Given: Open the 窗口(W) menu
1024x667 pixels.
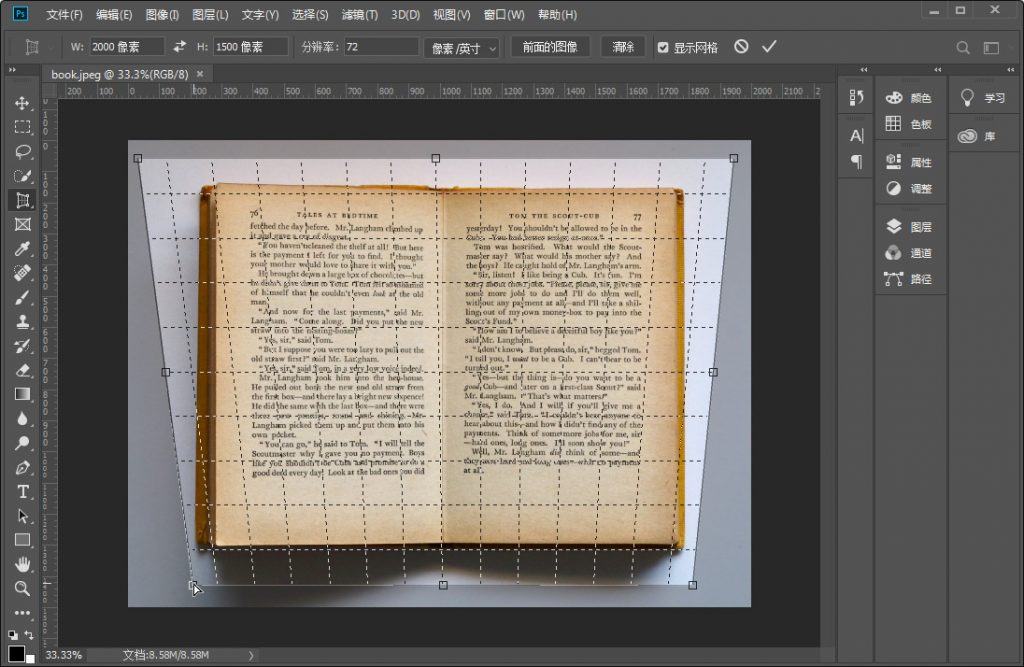Looking at the screenshot, I should click(x=504, y=14).
